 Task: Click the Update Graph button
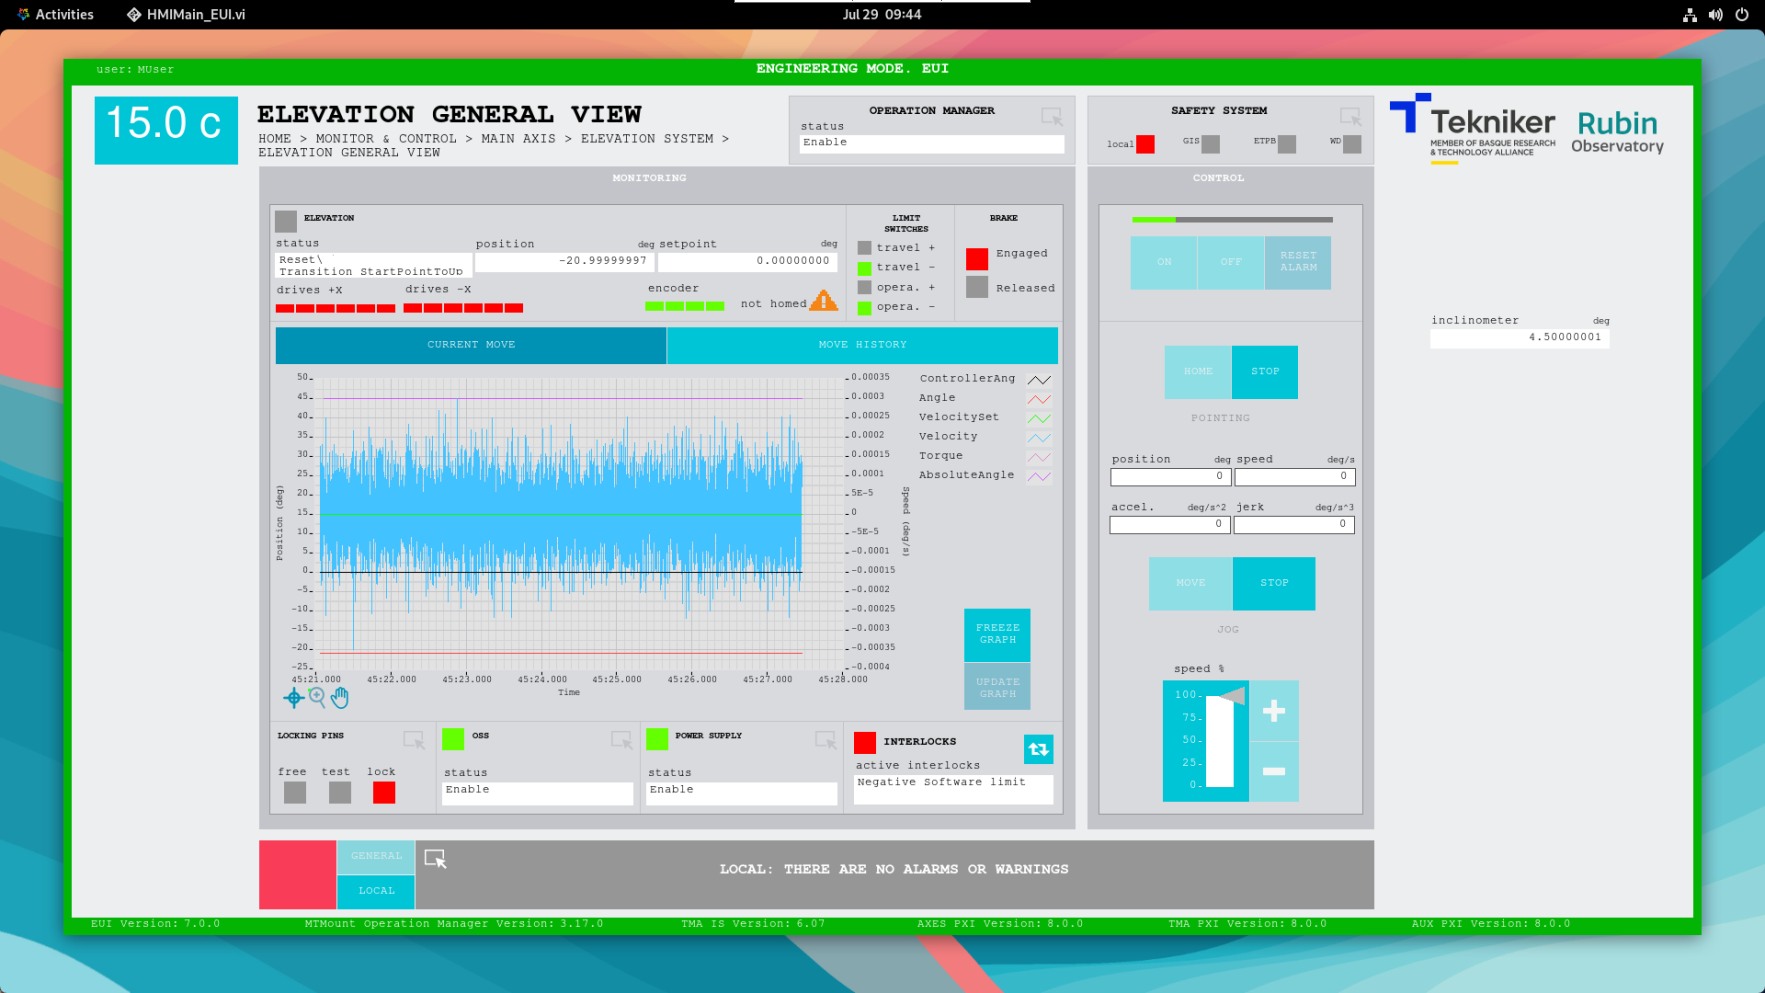click(x=997, y=688)
